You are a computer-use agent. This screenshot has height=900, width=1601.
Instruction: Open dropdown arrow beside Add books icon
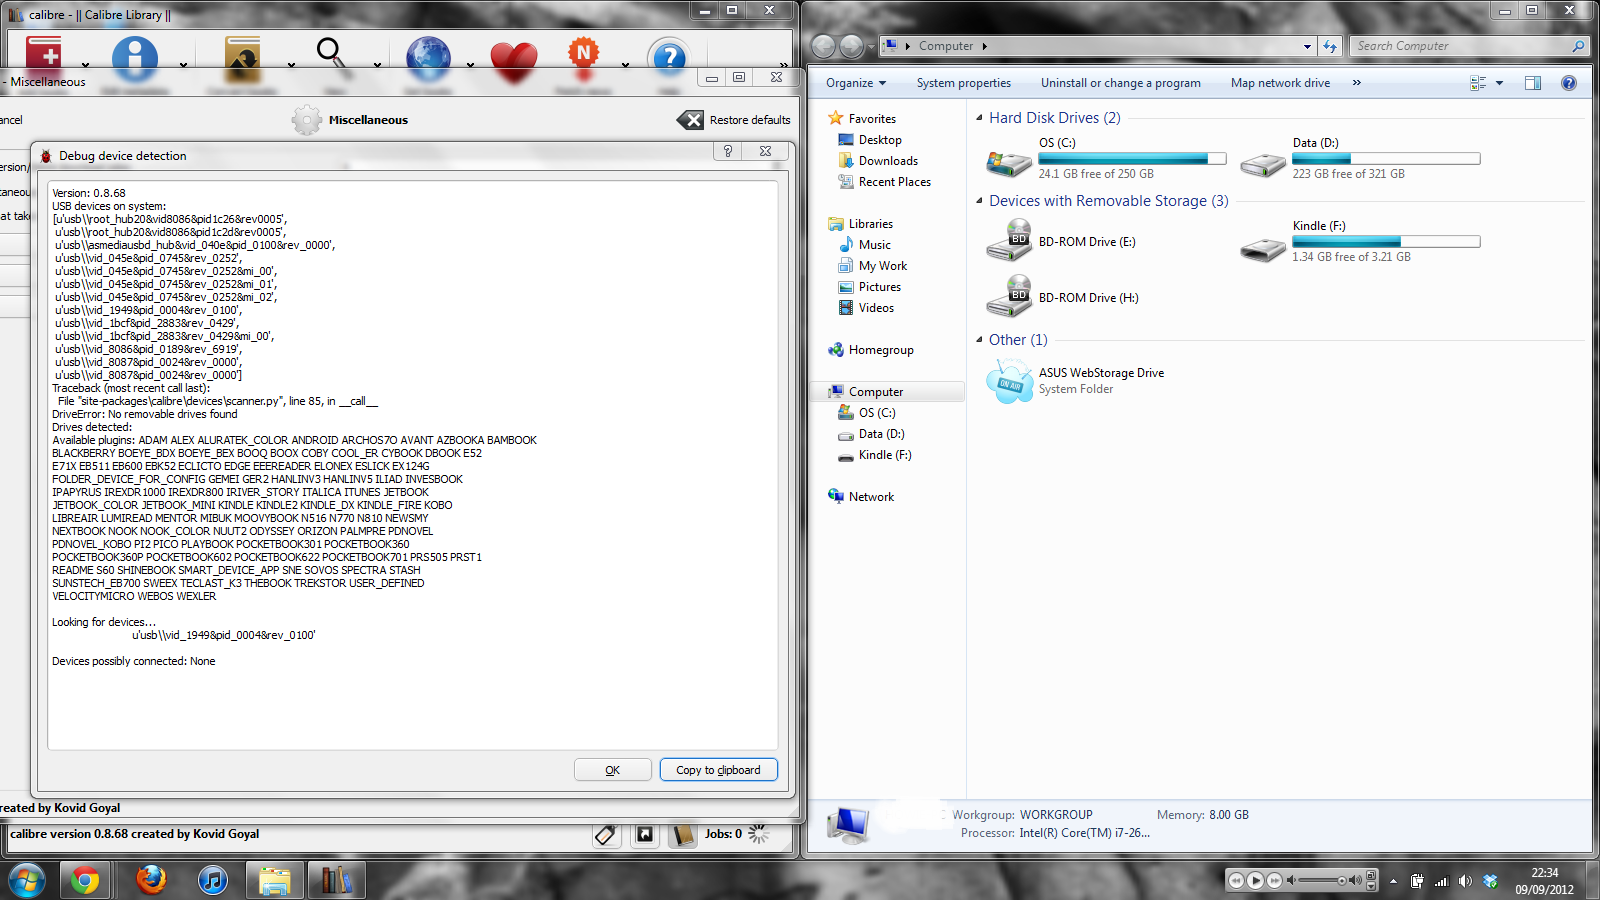click(85, 65)
